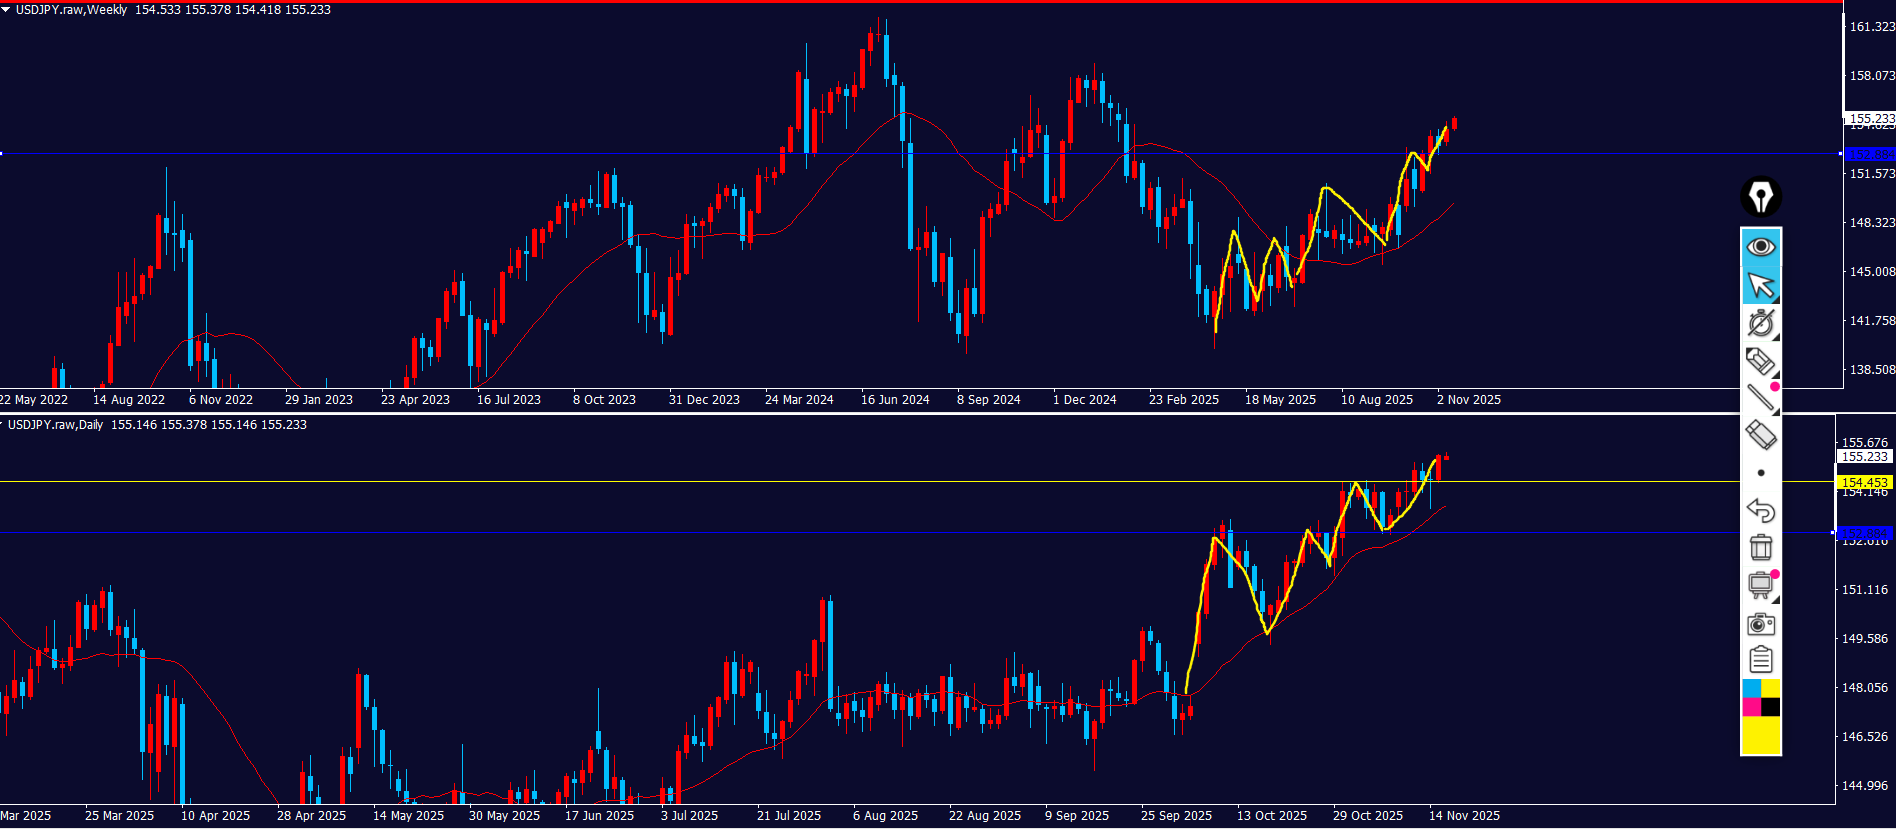Expand the USDJPY Weekly chart title arrow

(6, 9)
